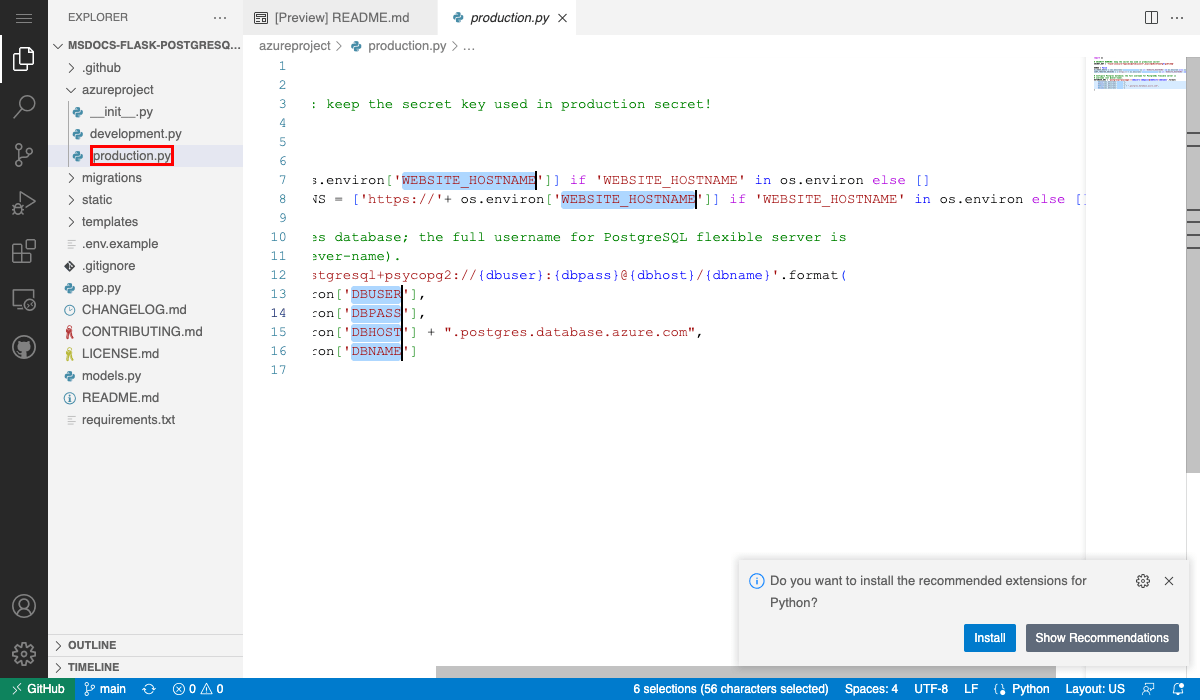Image resolution: width=1200 pixels, height=700 pixels.
Task: Click the Install button in the notification
Action: click(x=989, y=637)
